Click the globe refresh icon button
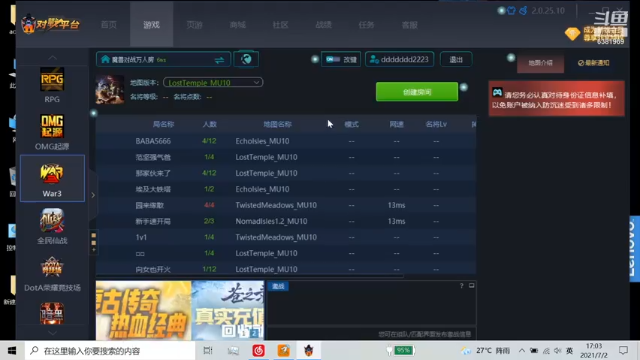 [x=246, y=60]
